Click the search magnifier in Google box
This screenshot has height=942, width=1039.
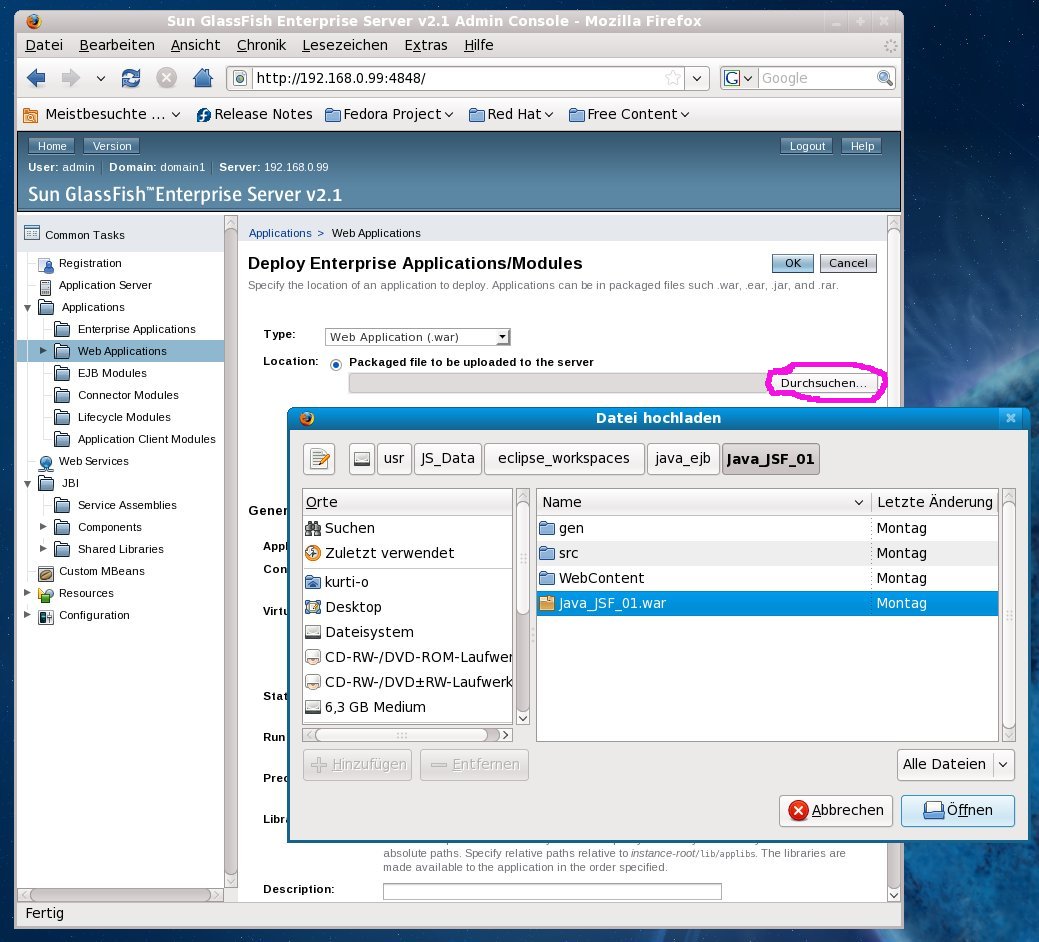click(x=885, y=78)
